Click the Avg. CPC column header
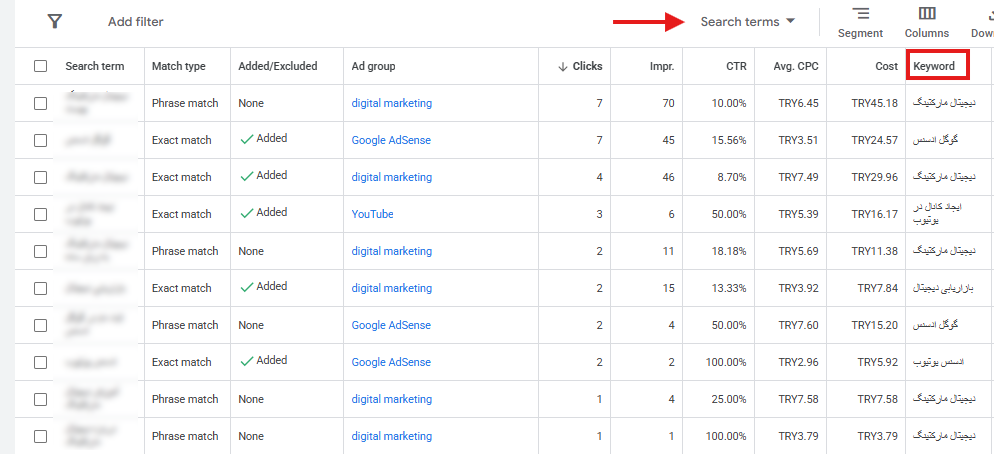 [x=796, y=67]
